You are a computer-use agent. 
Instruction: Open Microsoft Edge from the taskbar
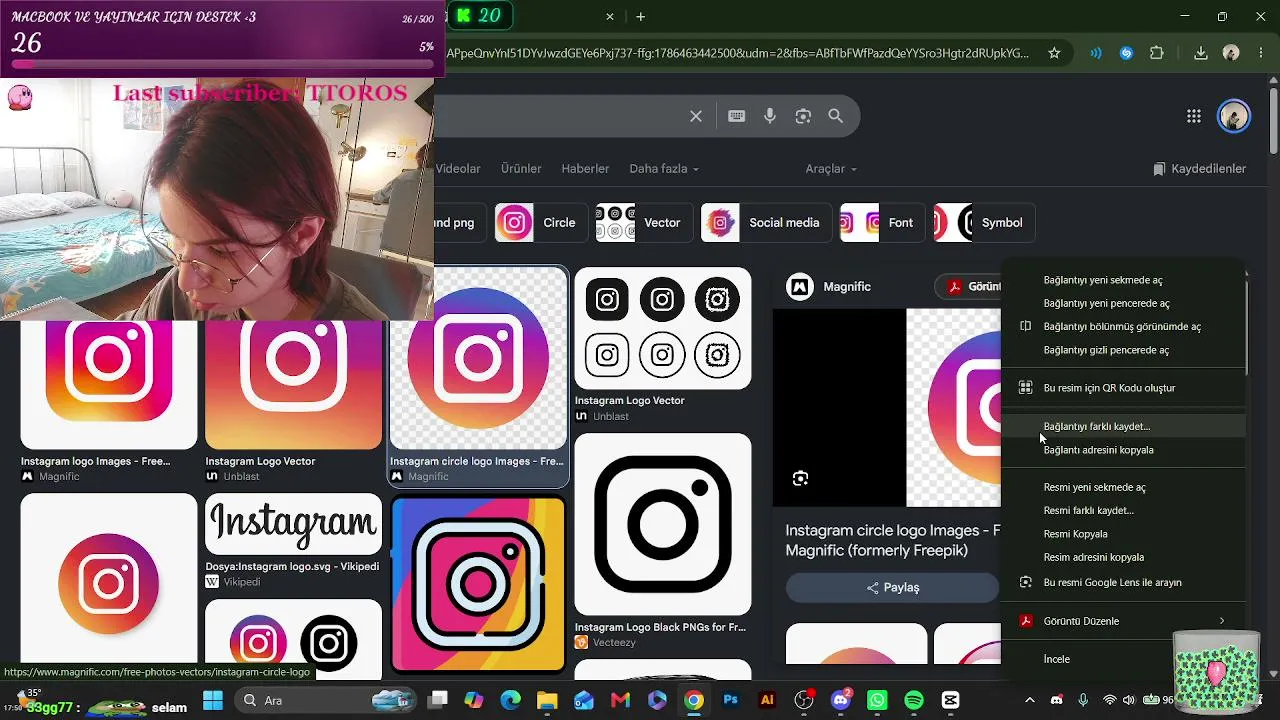[x=510, y=700]
